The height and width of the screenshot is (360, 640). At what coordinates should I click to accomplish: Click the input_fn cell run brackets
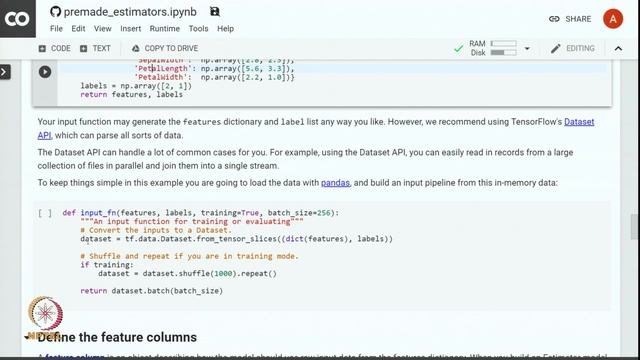point(45,213)
